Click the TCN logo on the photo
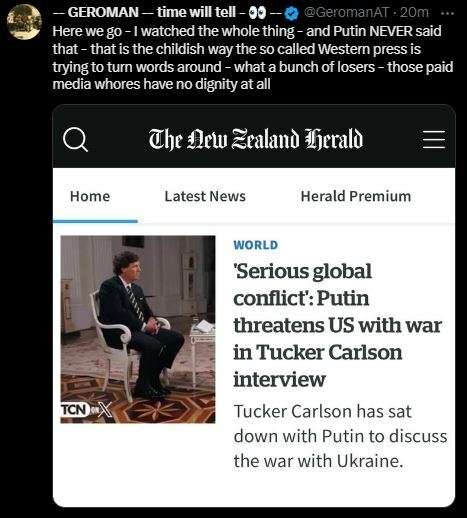 tap(75, 410)
